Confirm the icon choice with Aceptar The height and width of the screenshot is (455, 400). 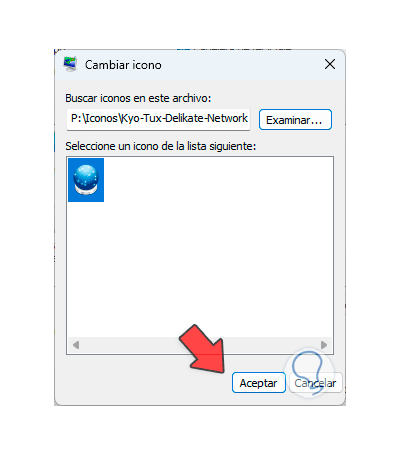pyautogui.click(x=259, y=383)
